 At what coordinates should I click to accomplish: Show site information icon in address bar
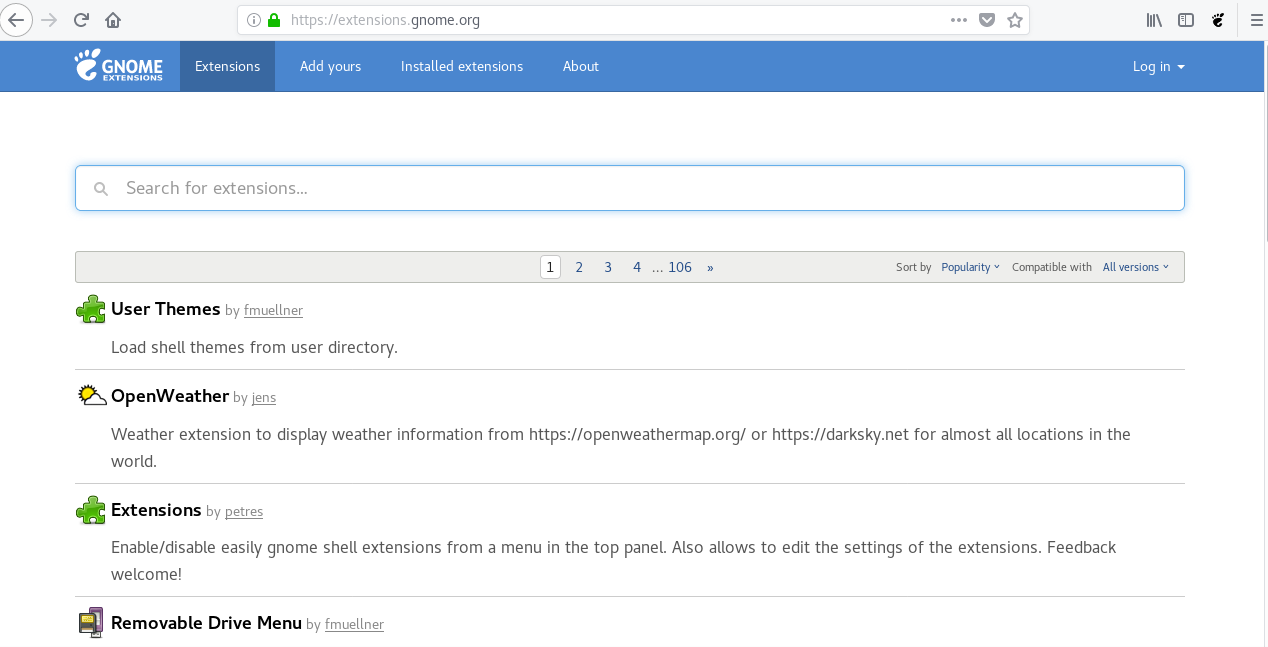pos(254,20)
